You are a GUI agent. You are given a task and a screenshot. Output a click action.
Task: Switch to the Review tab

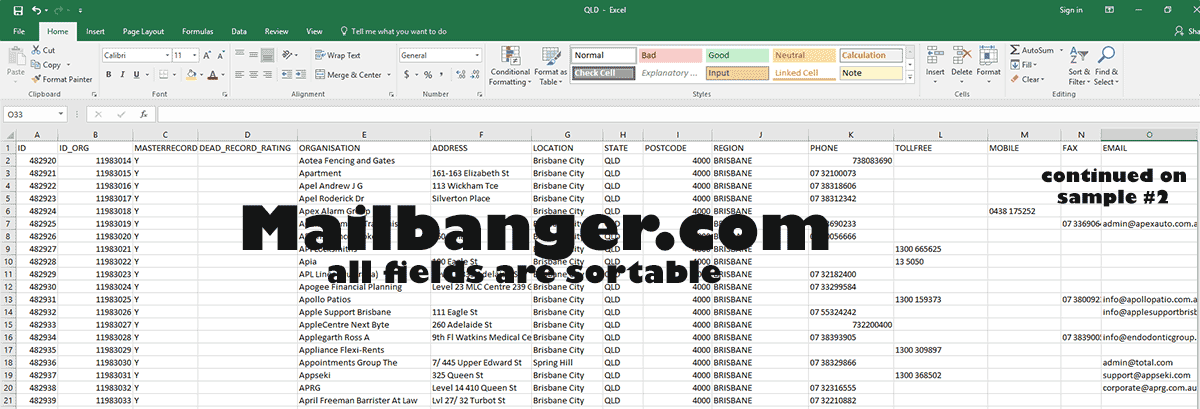[x=276, y=31]
